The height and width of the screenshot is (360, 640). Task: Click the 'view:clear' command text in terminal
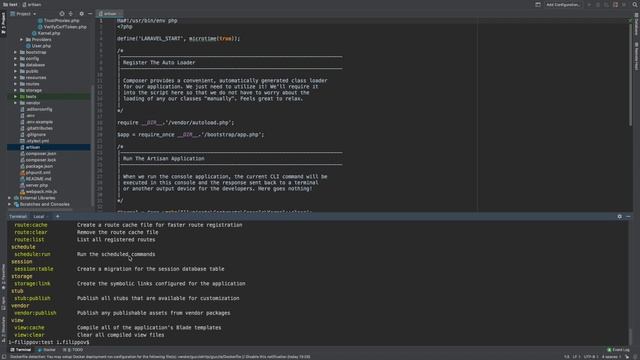(29, 335)
